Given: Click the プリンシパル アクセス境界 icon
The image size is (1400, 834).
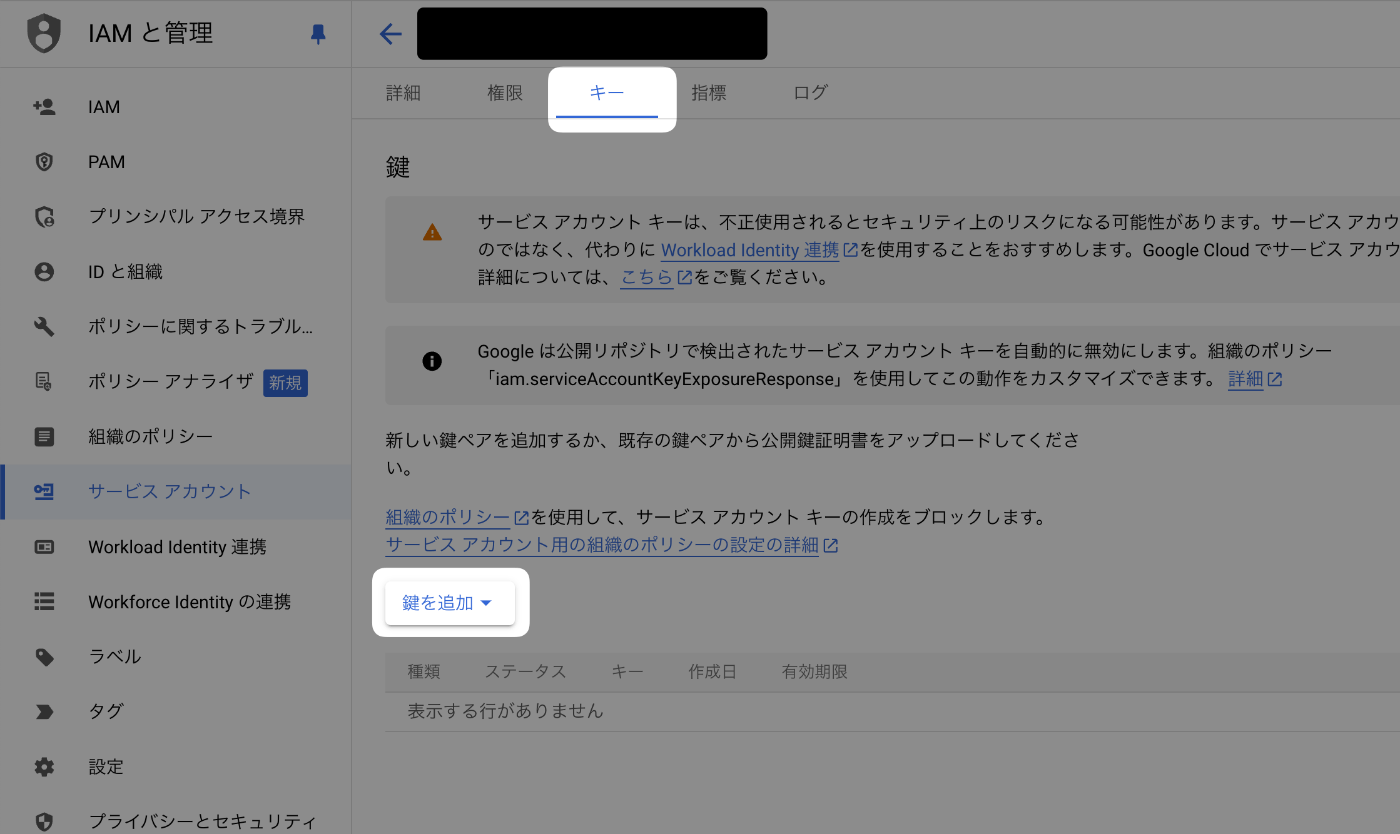Looking at the screenshot, I should (x=44, y=217).
